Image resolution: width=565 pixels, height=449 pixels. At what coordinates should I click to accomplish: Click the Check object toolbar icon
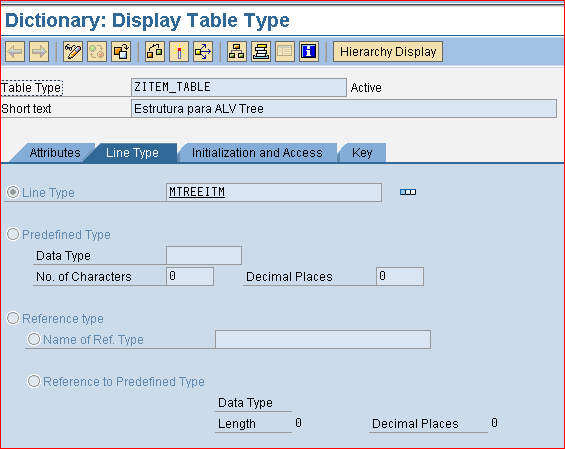click(155, 52)
